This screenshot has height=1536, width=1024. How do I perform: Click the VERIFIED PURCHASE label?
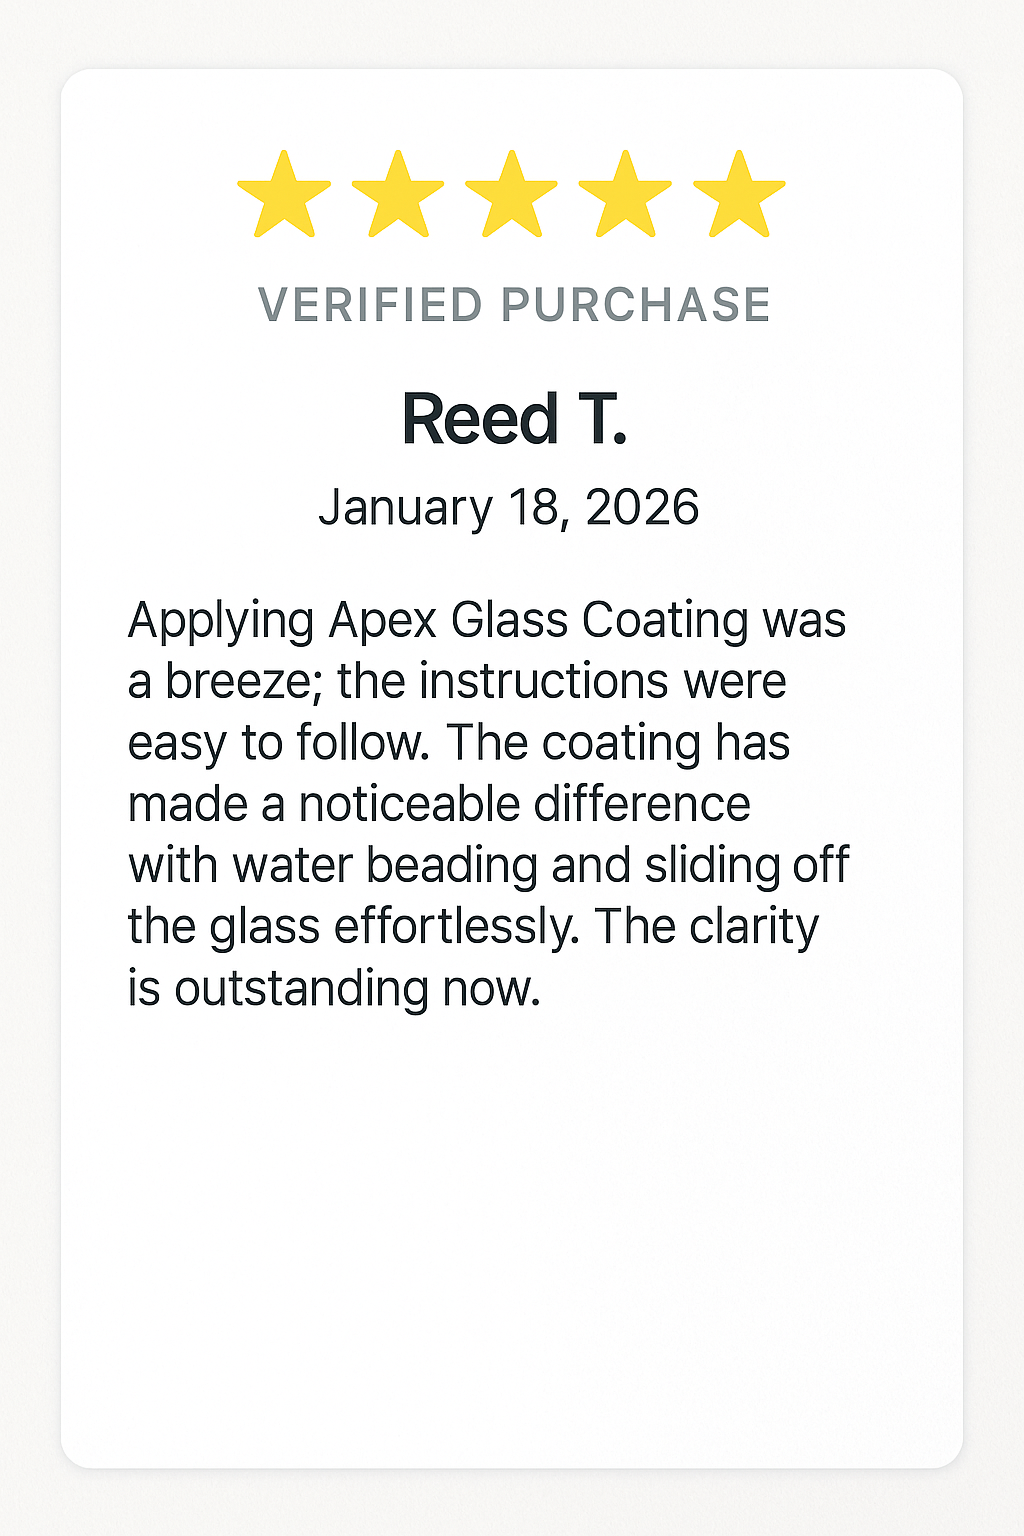pyautogui.click(x=514, y=305)
